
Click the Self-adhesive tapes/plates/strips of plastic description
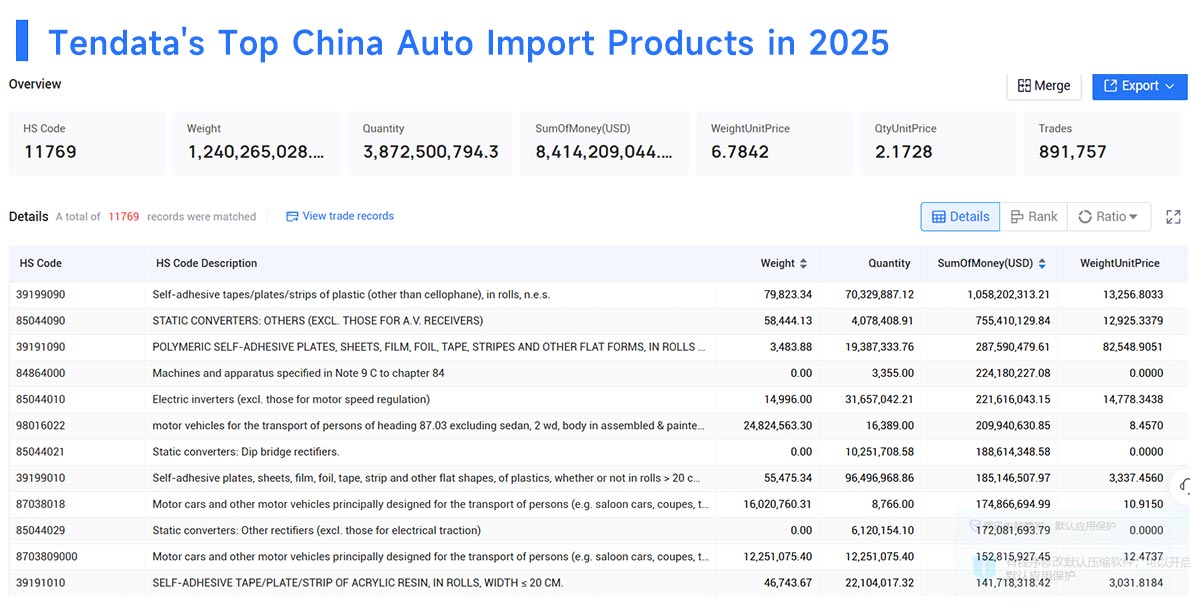(x=351, y=295)
